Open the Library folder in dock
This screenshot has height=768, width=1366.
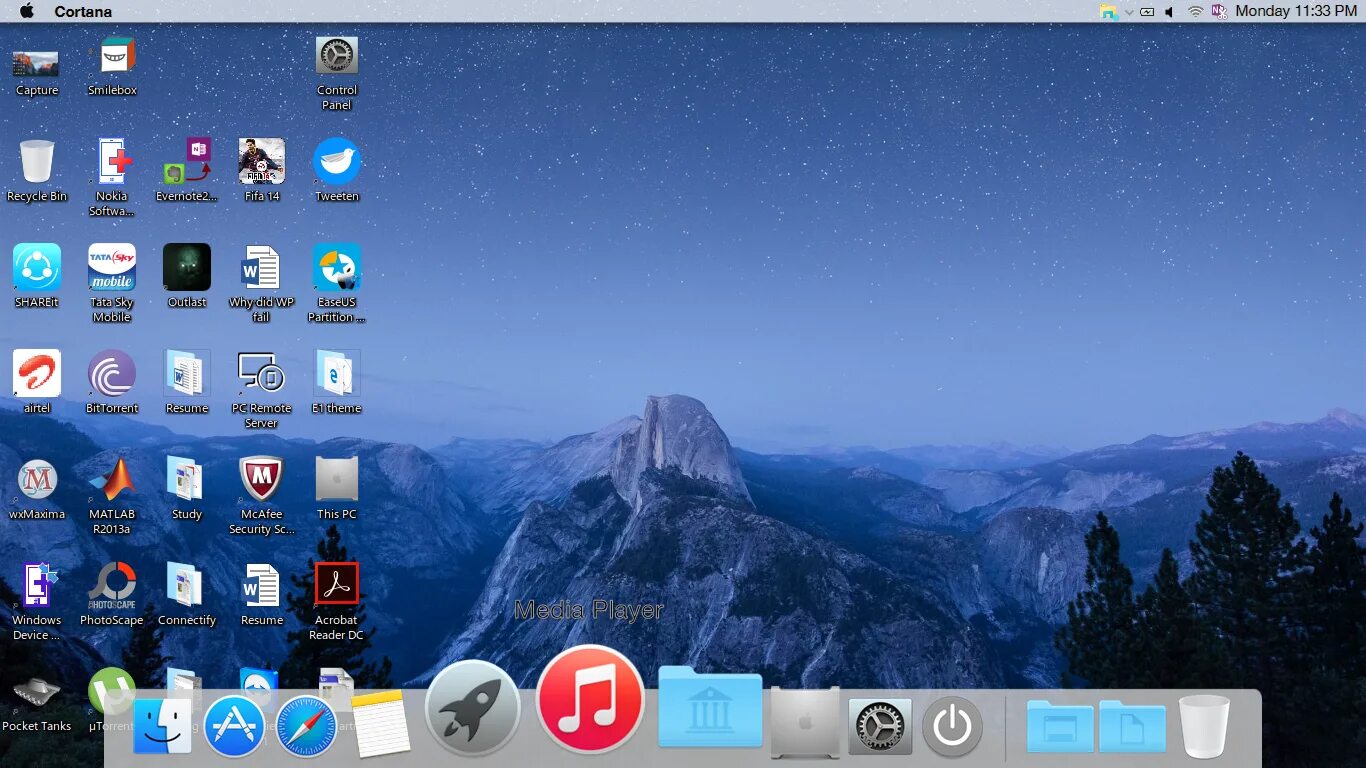tap(710, 706)
